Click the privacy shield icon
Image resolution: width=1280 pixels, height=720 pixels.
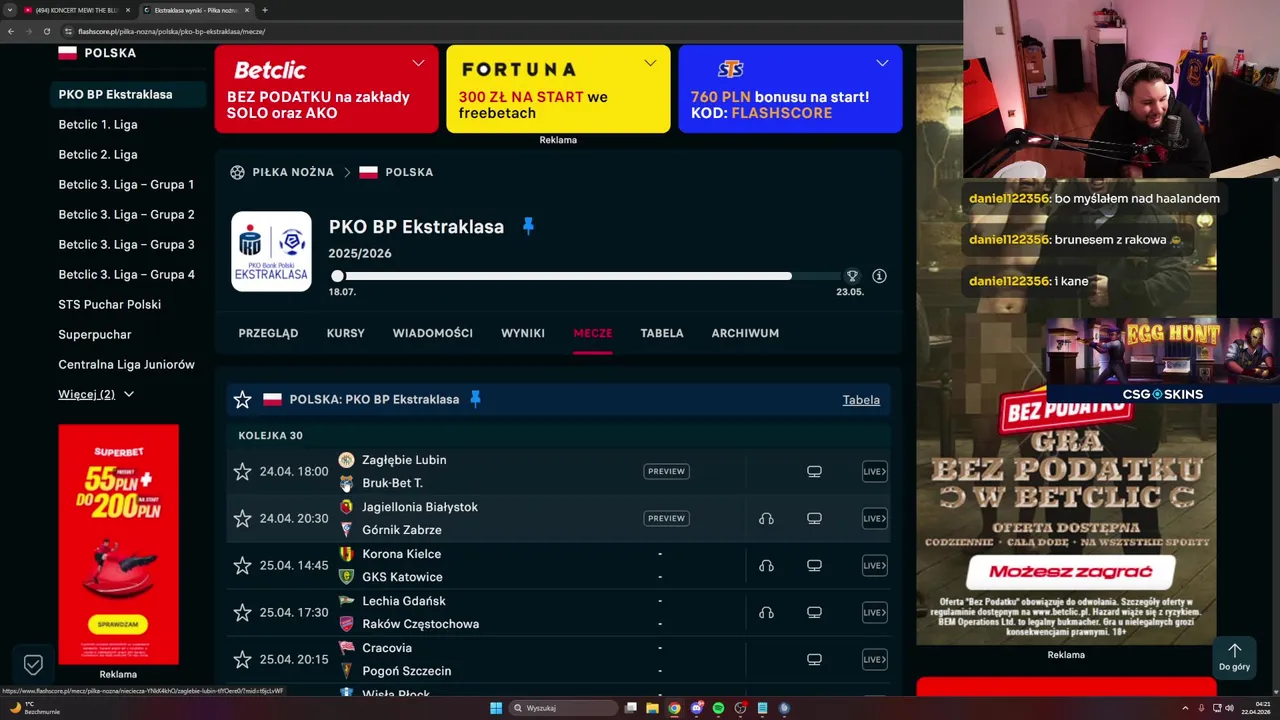tap(33, 664)
